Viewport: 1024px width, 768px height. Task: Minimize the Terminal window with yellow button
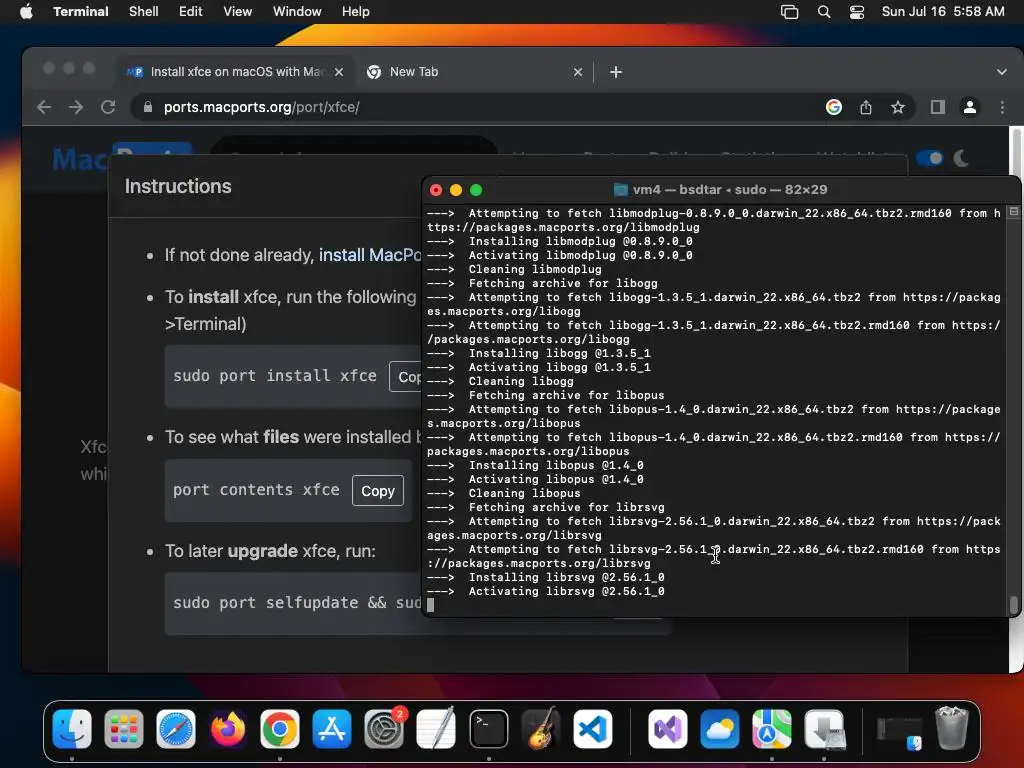(x=456, y=190)
